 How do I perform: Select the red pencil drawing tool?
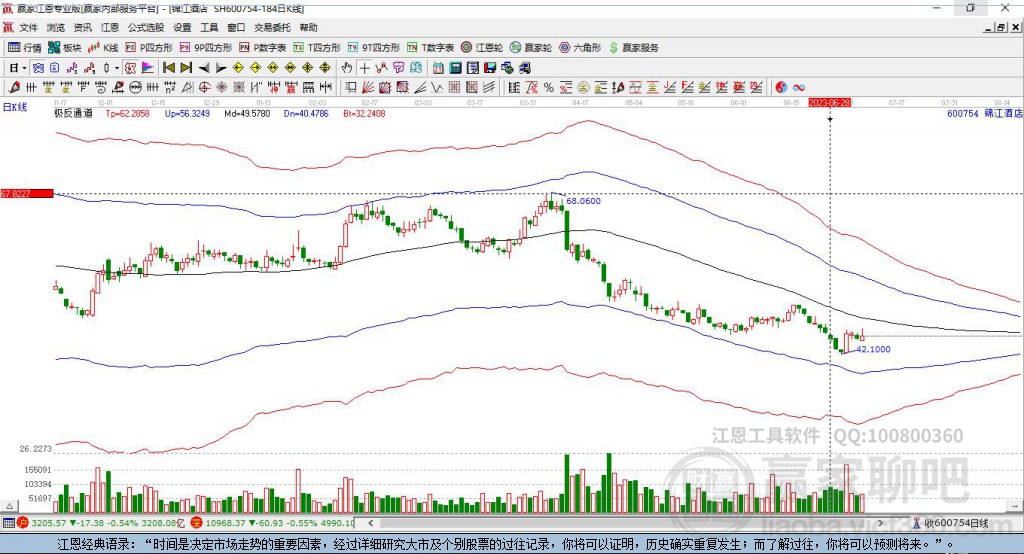pos(14,87)
